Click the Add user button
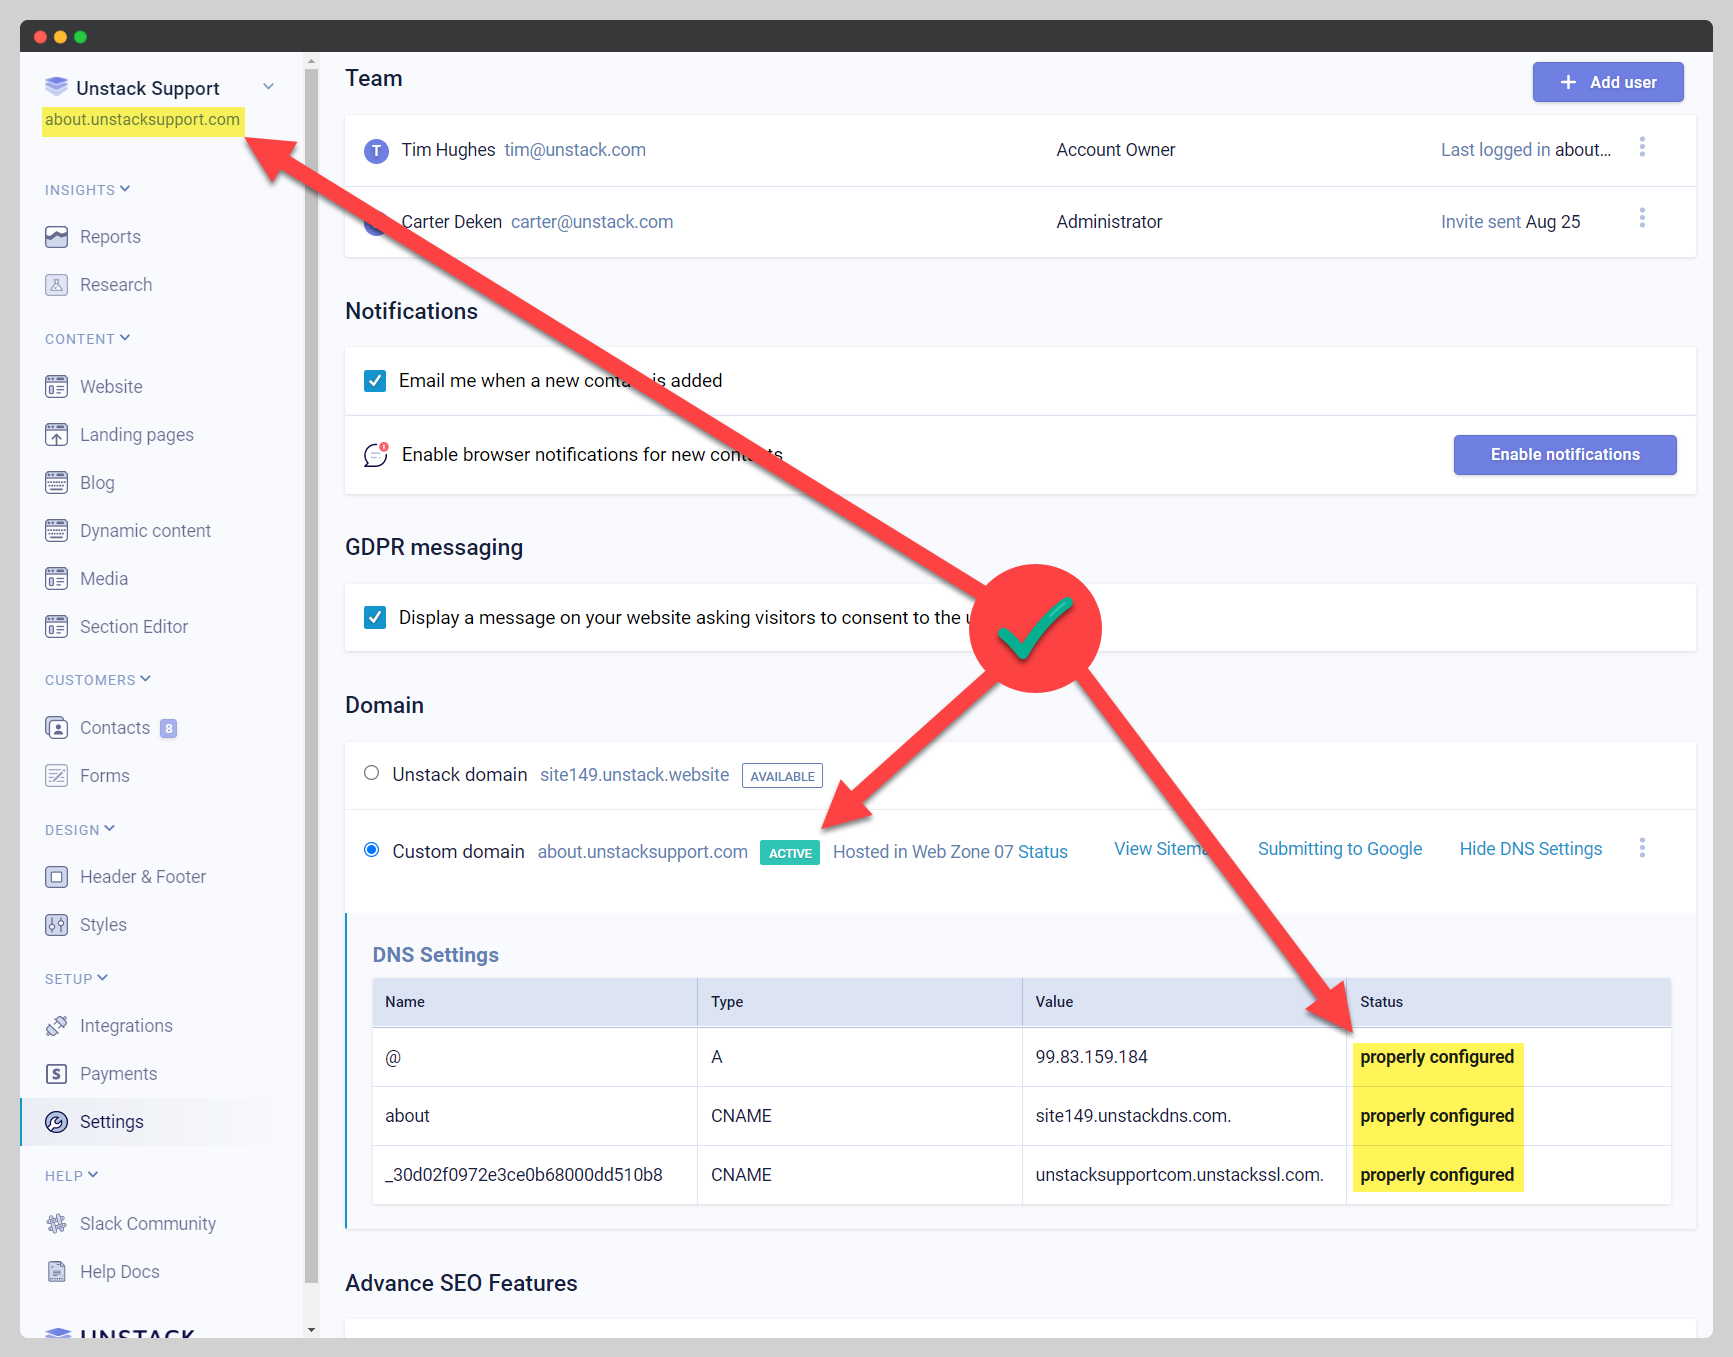Viewport: 1733px width, 1357px height. (x=1607, y=82)
